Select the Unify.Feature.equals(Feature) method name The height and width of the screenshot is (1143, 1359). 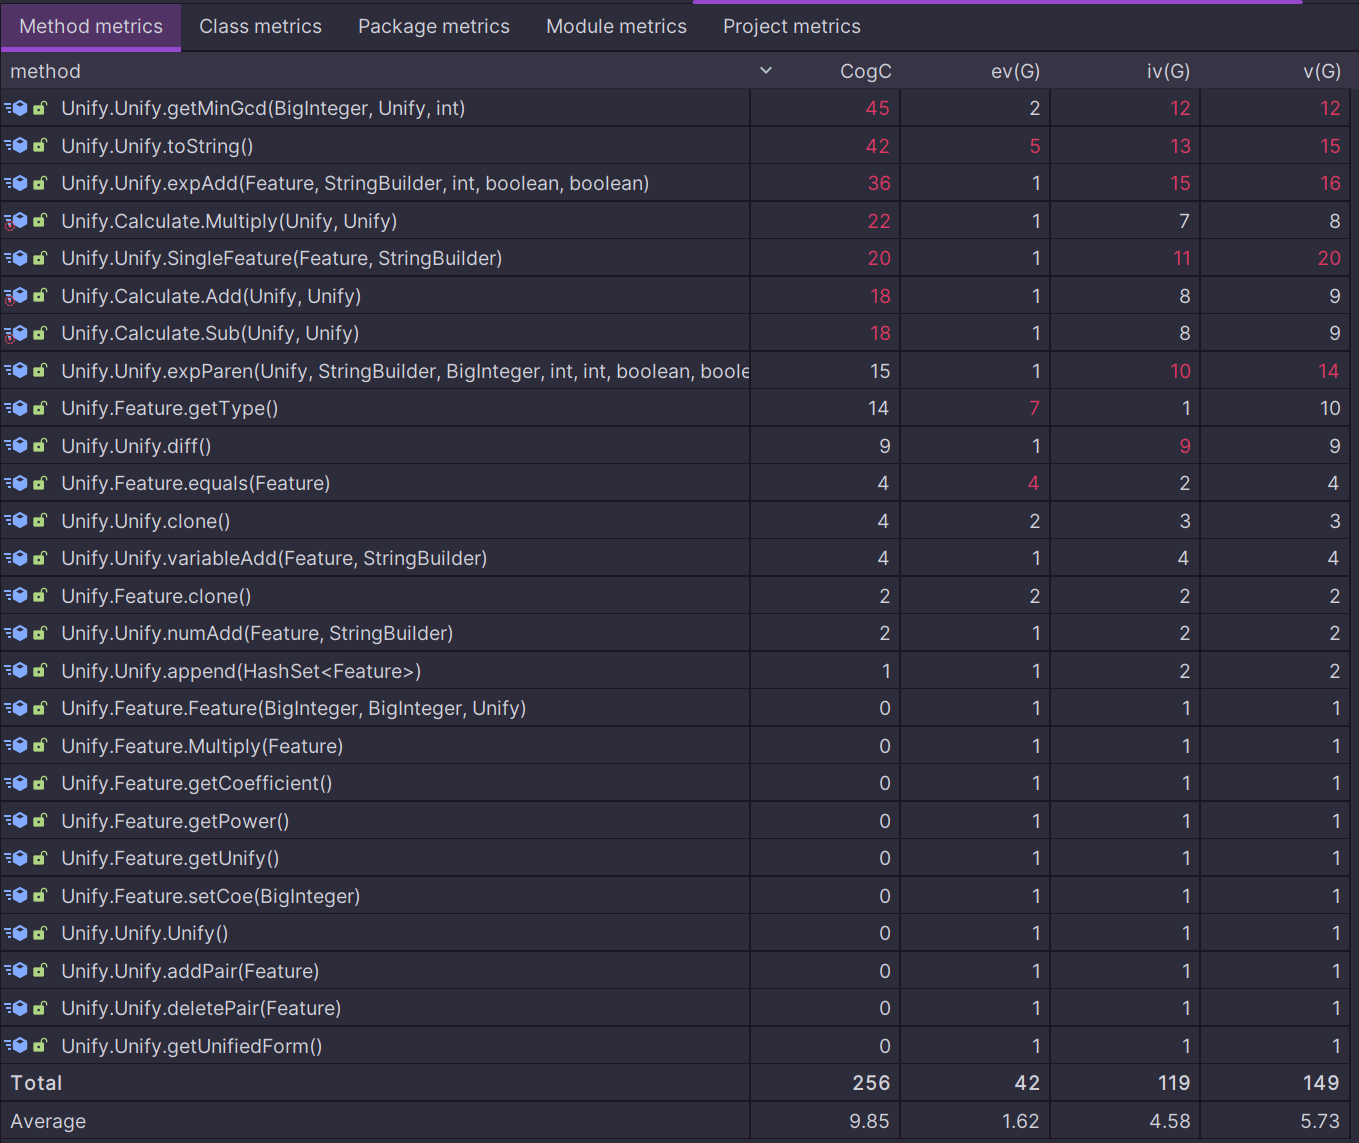[196, 483]
